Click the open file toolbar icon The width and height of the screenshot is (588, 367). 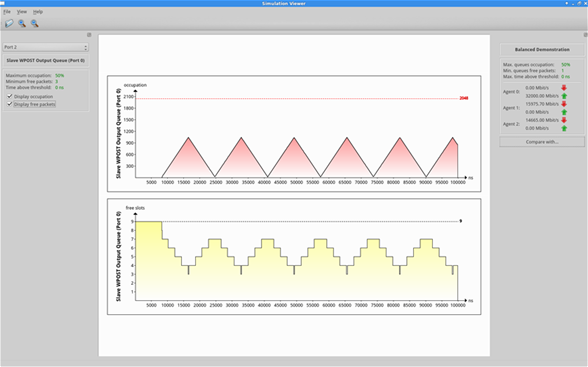[x=9, y=24]
